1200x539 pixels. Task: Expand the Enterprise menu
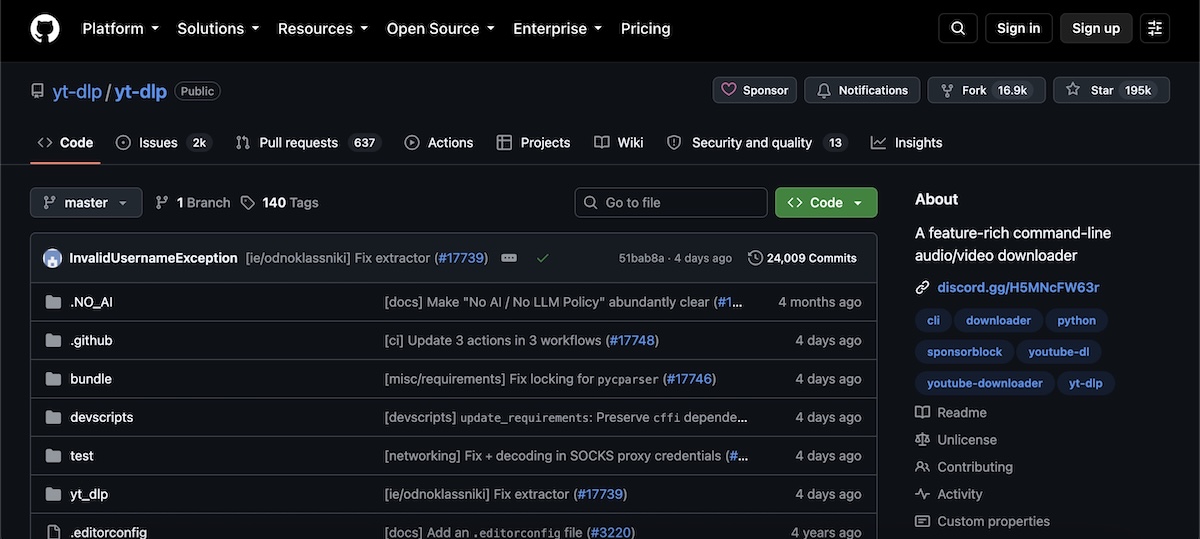click(558, 28)
